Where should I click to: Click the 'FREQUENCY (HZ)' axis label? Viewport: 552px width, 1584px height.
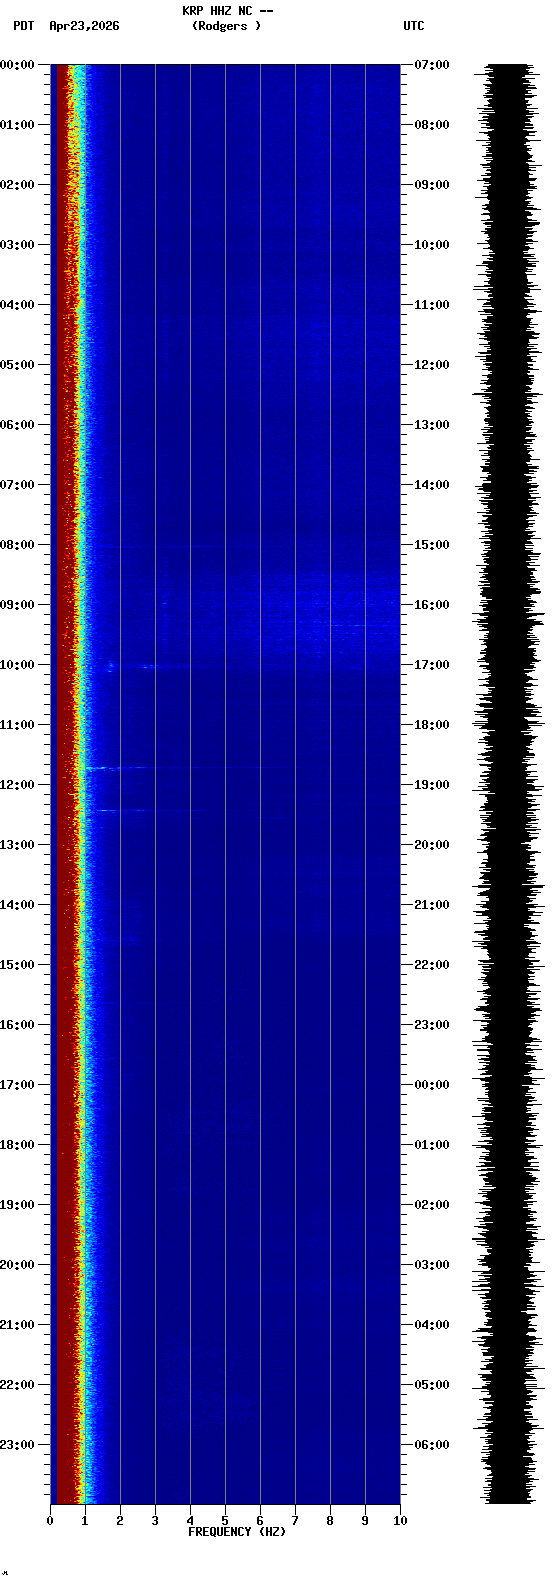(237, 1532)
